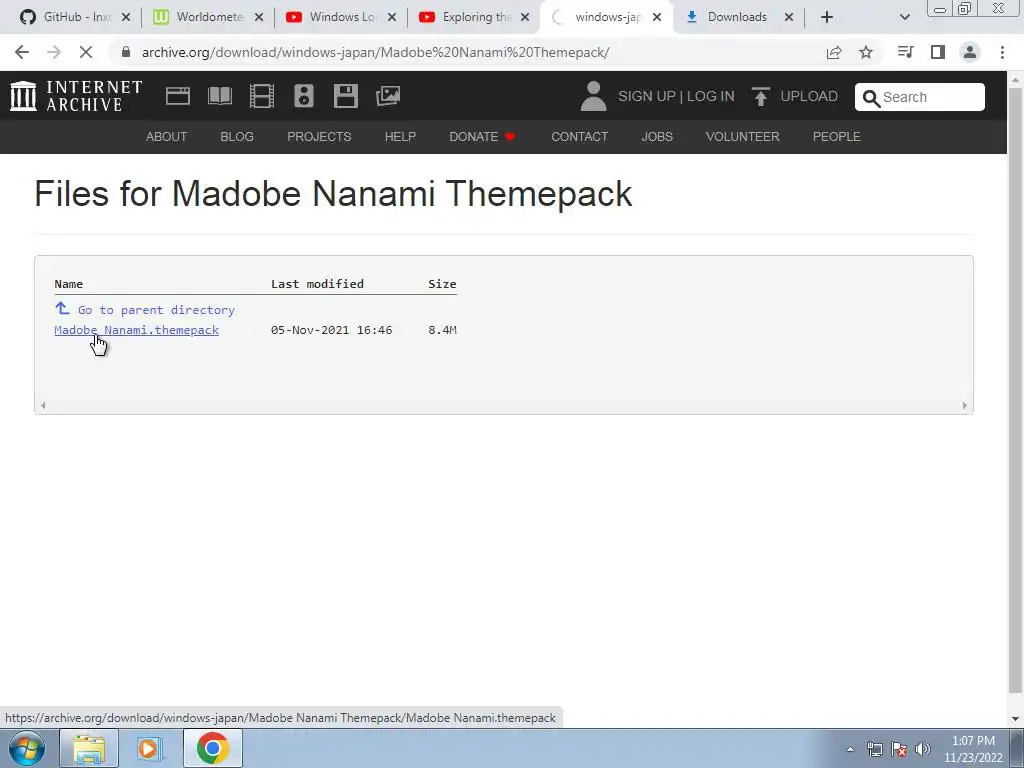Open the Texts book icon
The image size is (1024, 768).
click(219, 96)
